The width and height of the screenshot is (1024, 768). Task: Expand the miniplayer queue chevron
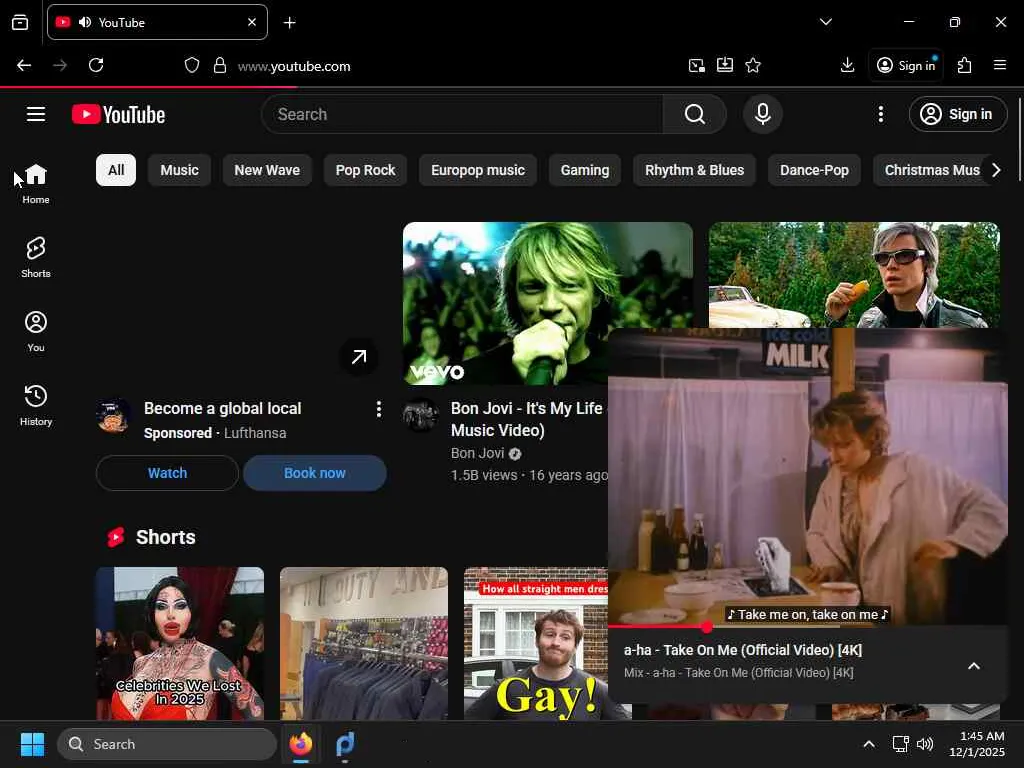pyautogui.click(x=974, y=666)
